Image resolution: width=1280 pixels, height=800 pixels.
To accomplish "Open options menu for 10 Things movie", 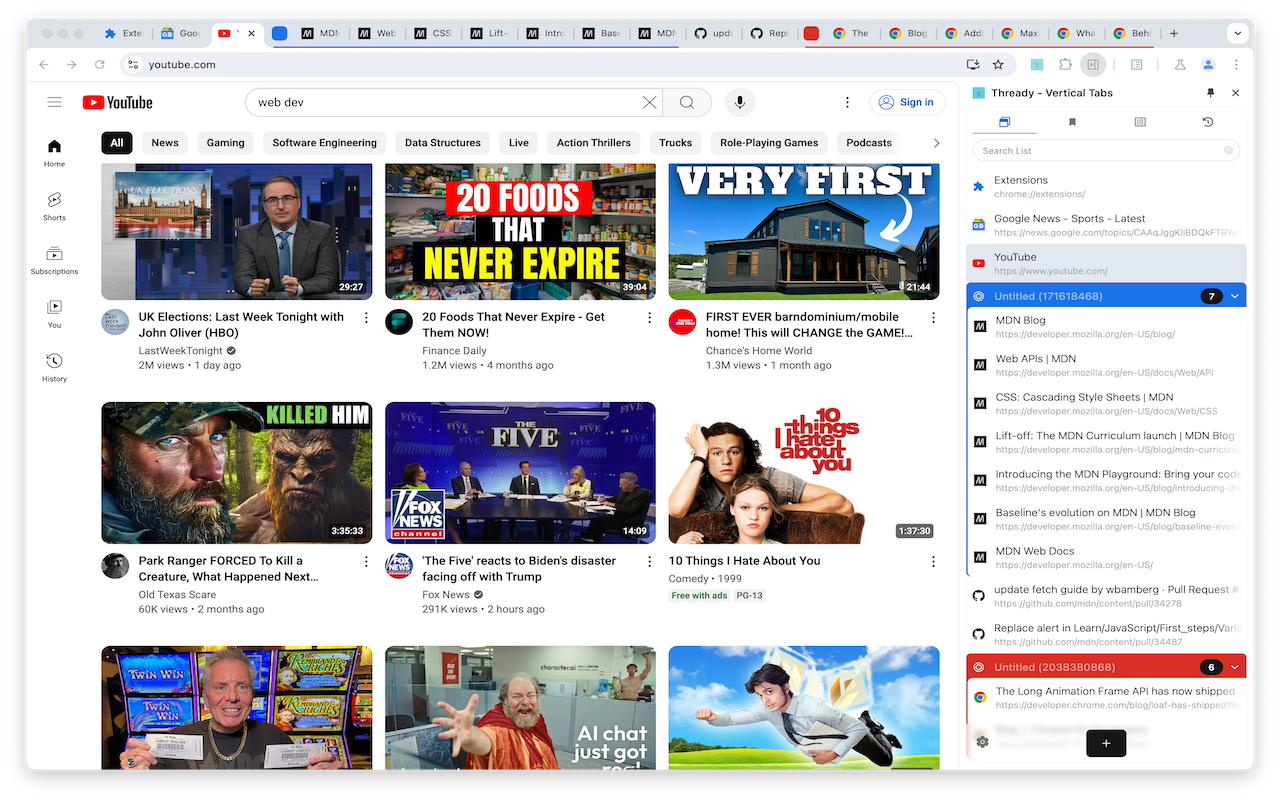I will click(x=933, y=562).
